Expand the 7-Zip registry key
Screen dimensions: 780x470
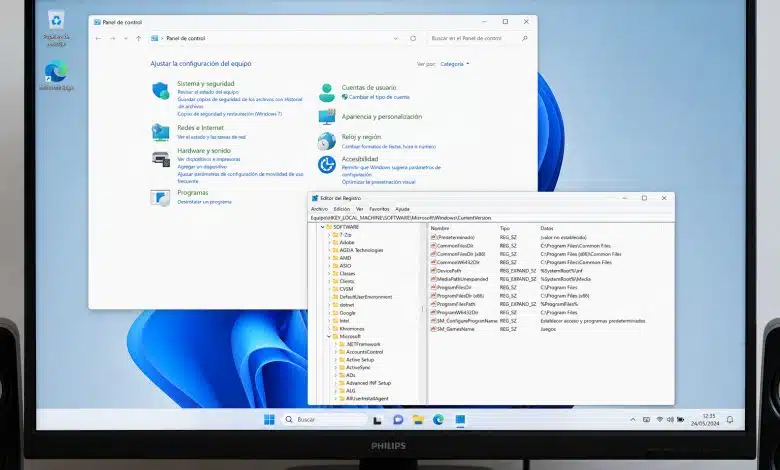(x=329, y=235)
